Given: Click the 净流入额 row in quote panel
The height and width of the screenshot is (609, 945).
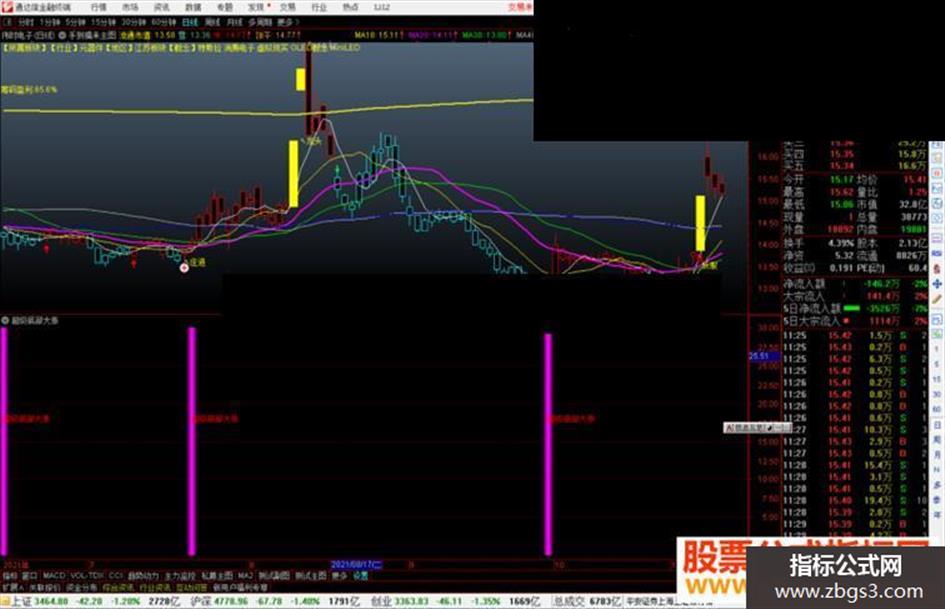Looking at the screenshot, I should (855, 283).
